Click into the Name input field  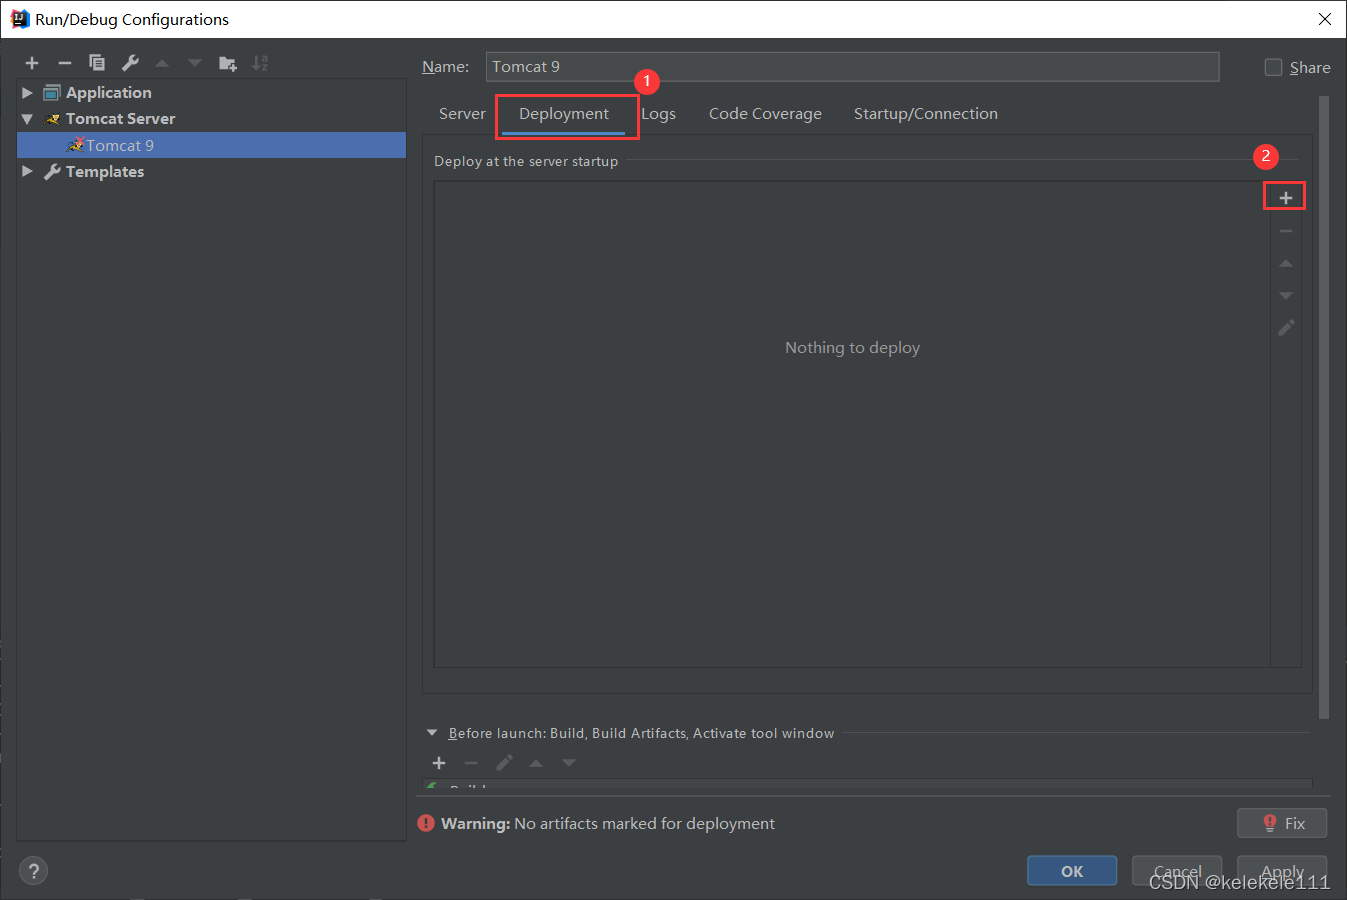852,67
